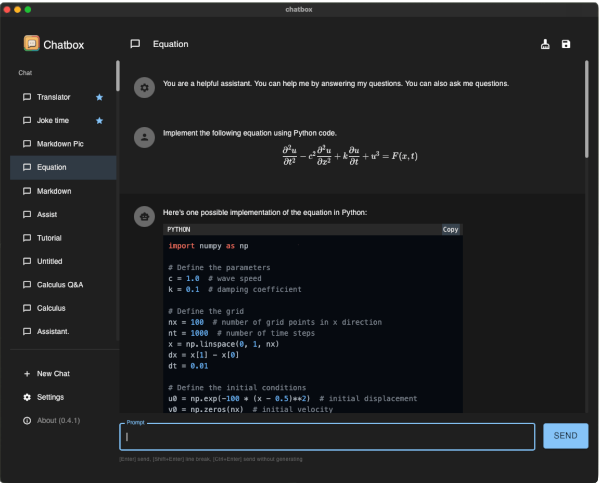Start a New Chat

coord(63,374)
